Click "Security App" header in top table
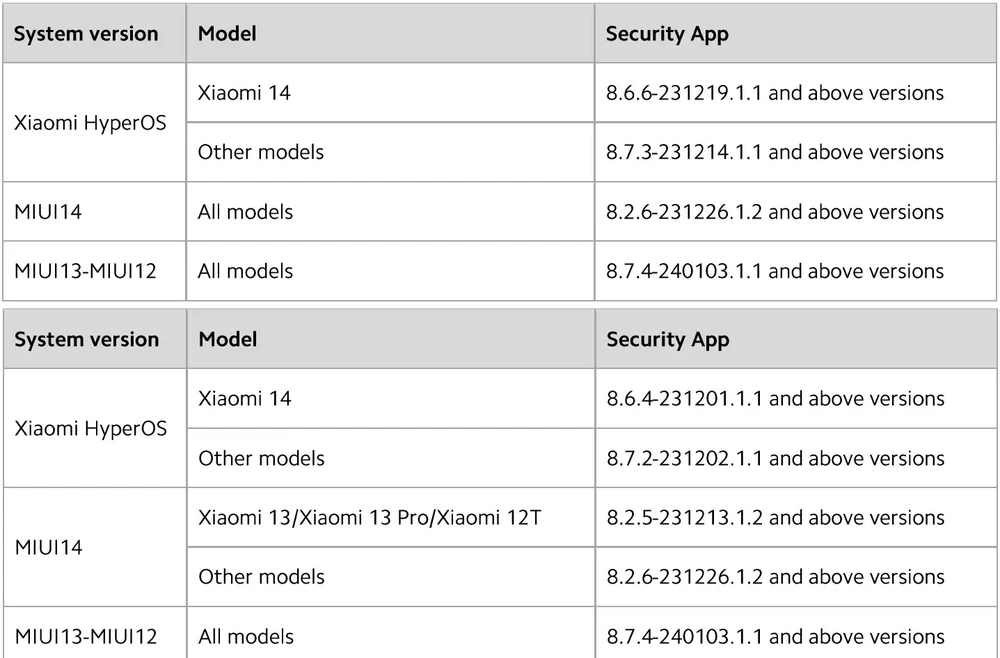 point(667,34)
